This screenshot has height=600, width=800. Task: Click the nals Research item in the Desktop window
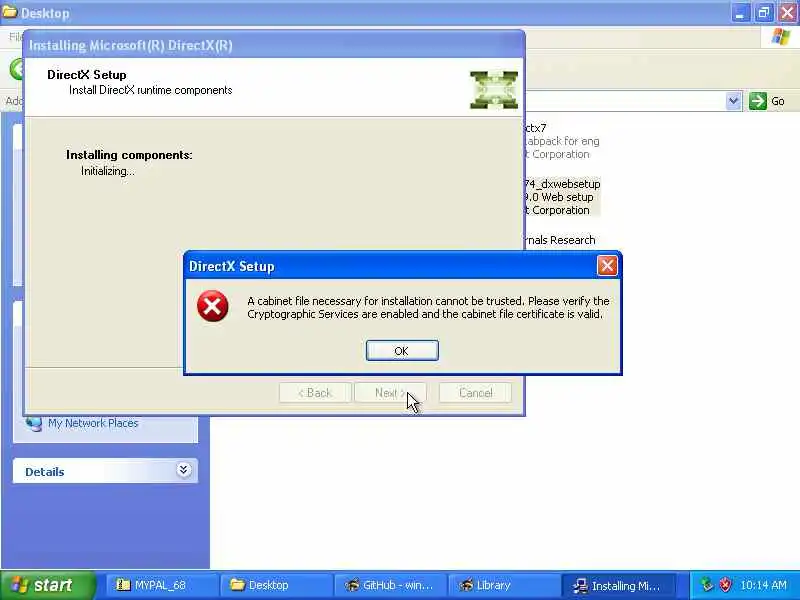[560, 240]
